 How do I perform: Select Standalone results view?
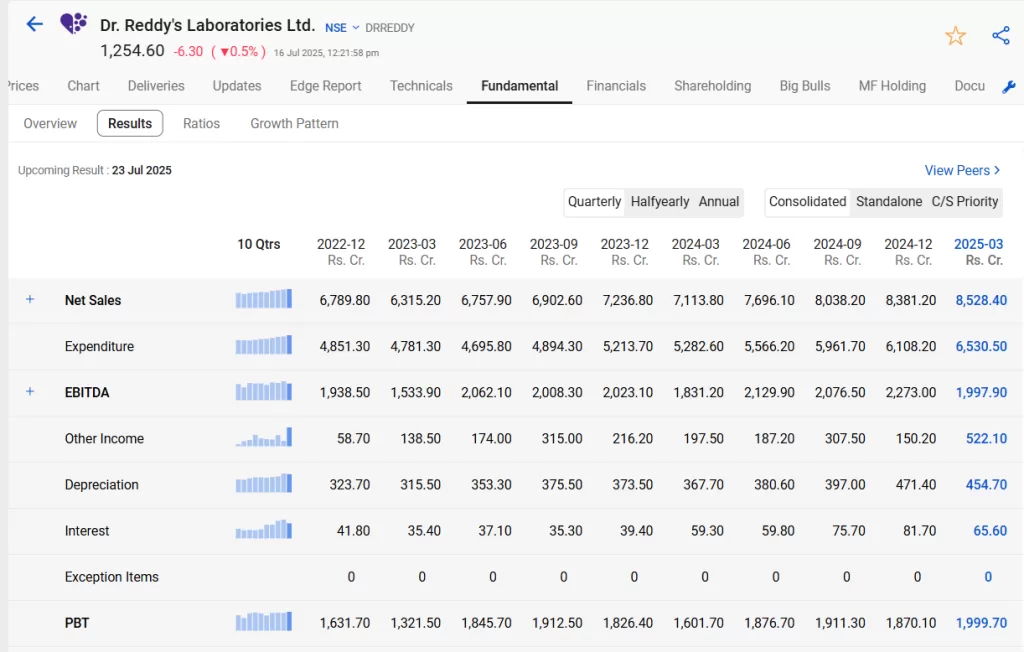coord(889,201)
